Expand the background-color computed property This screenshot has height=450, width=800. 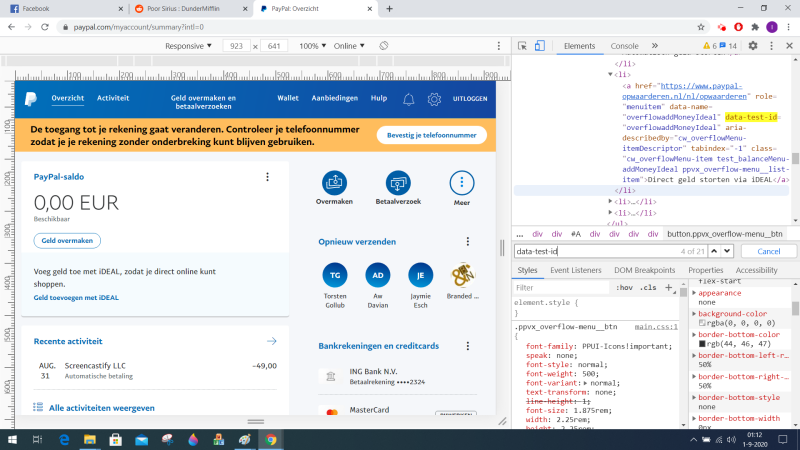[695, 314]
